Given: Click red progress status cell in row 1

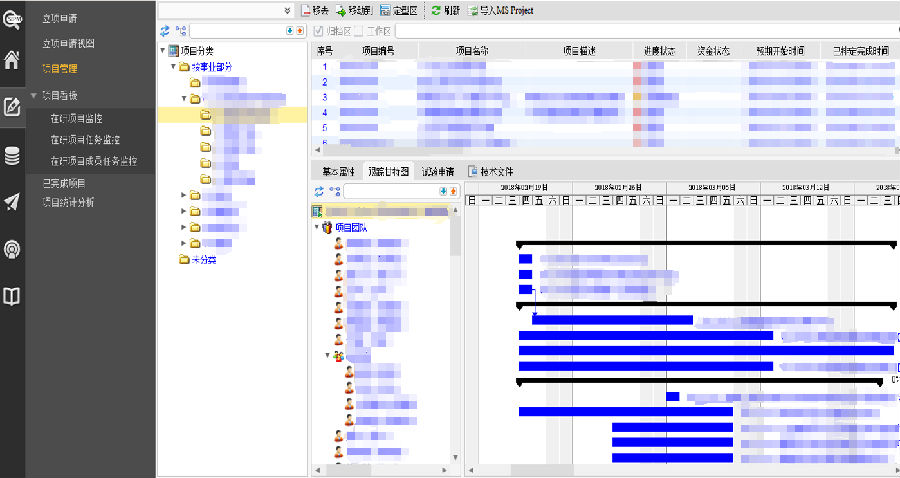Looking at the screenshot, I should point(637,66).
